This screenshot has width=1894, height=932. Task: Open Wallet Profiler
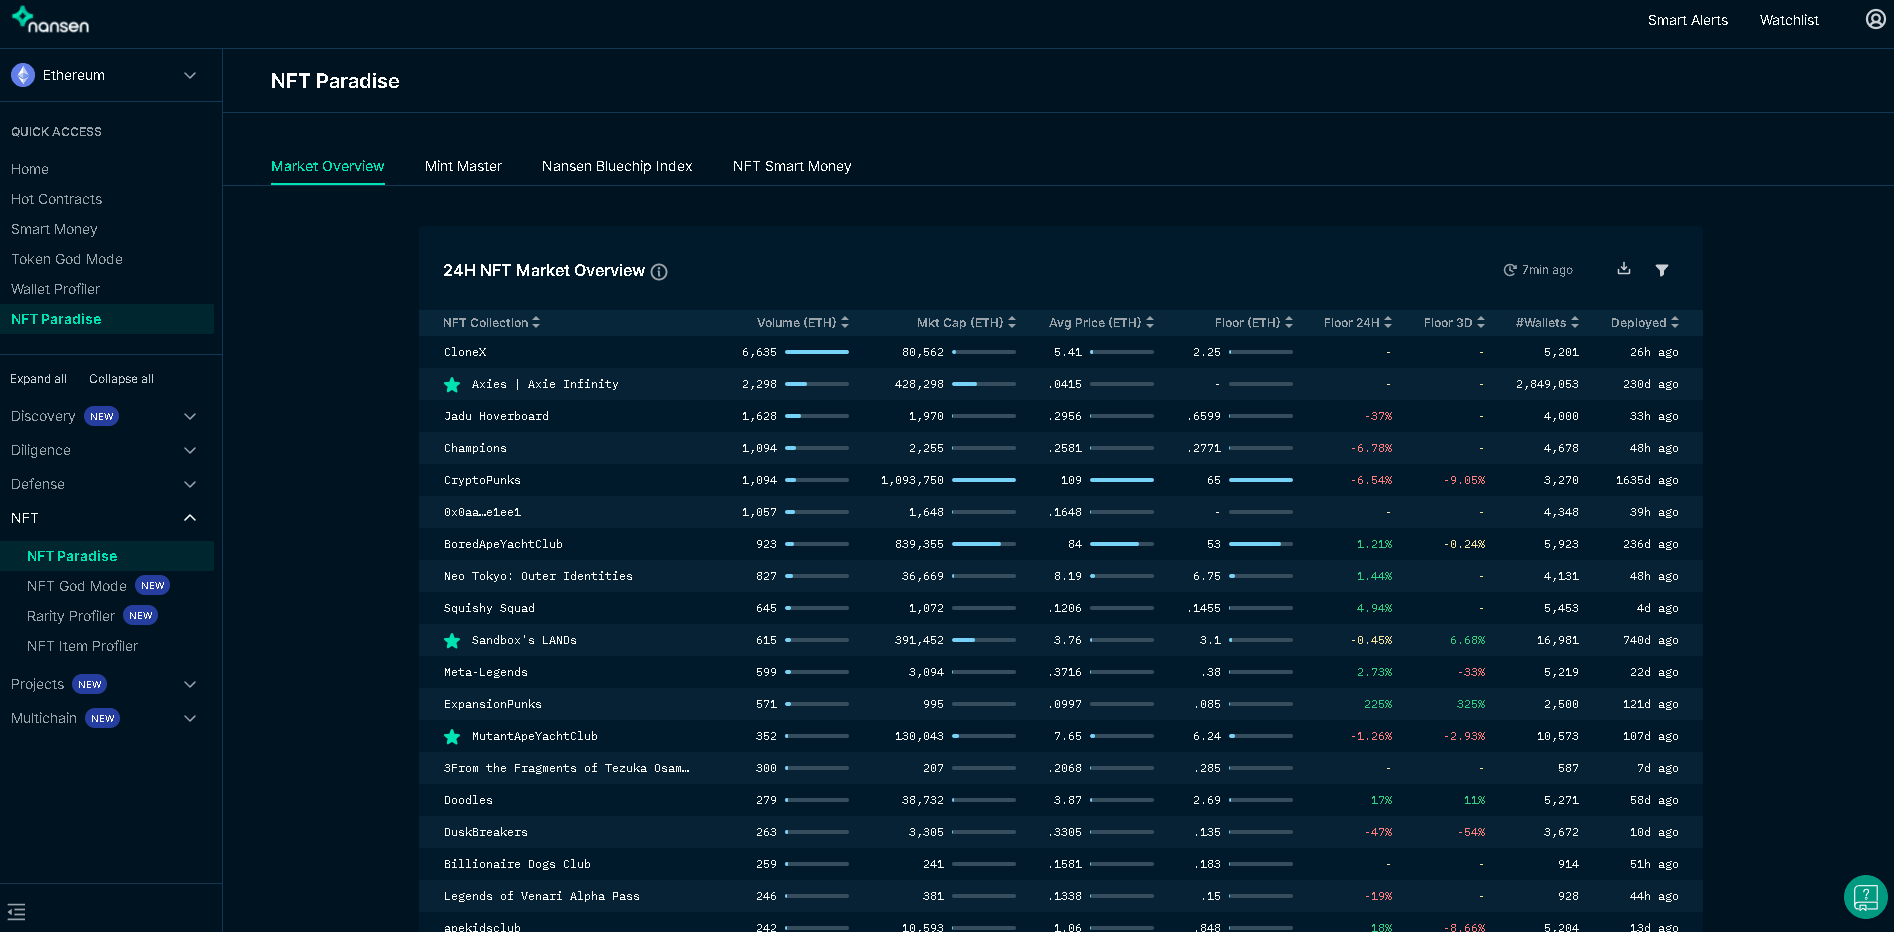(x=55, y=289)
